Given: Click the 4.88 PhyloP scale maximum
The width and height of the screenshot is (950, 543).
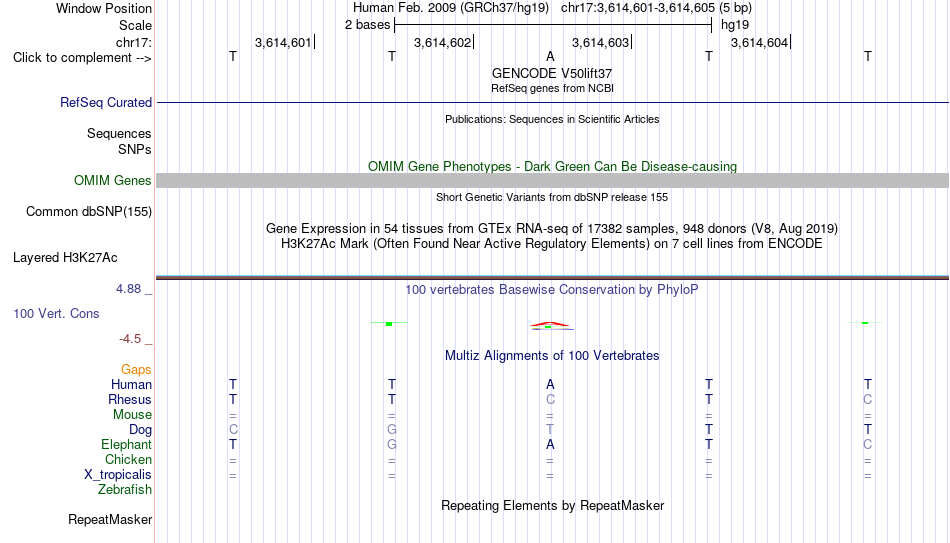Looking at the screenshot, I should pos(128,289).
